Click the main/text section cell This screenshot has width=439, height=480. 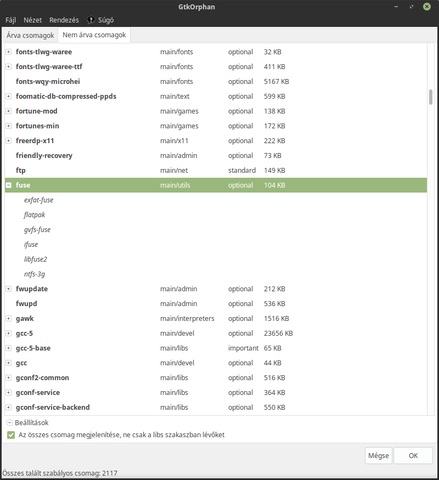[175, 96]
